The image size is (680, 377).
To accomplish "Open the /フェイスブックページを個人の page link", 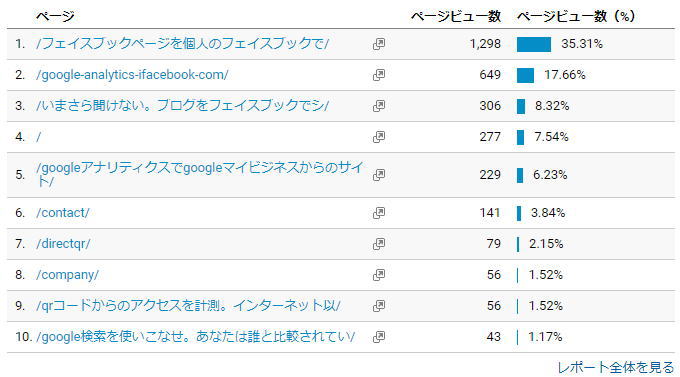I will point(183,43).
